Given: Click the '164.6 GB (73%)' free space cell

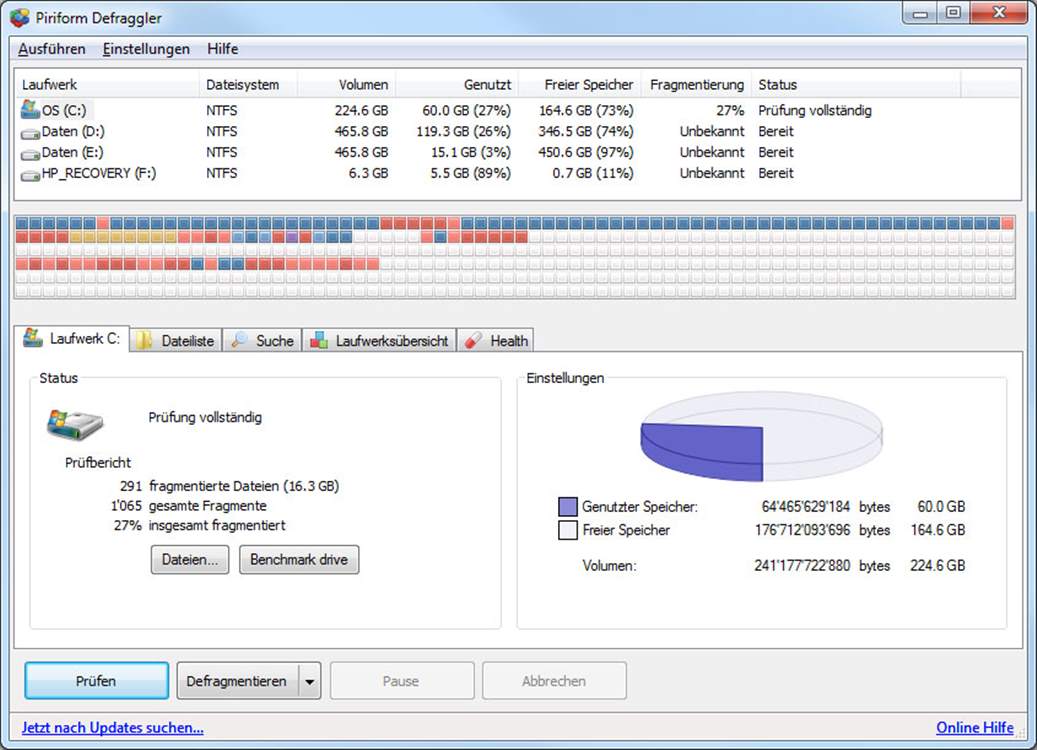Looking at the screenshot, I should click(585, 110).
